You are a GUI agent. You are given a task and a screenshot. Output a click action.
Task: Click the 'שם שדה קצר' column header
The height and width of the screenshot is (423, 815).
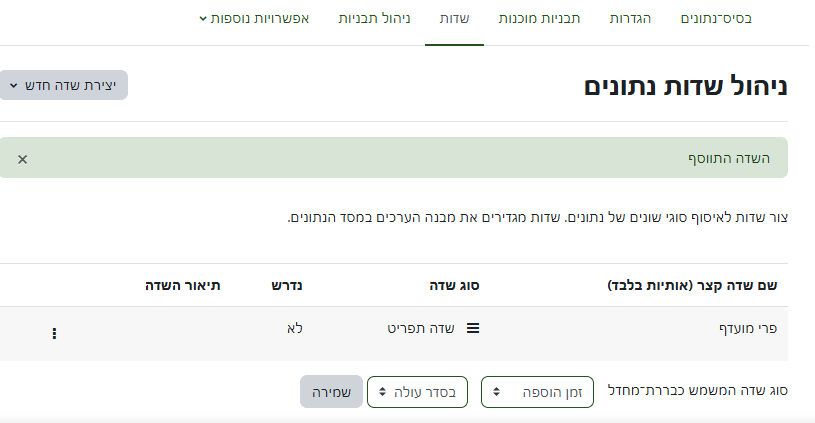pyautogui.click(x=692, y=285)
